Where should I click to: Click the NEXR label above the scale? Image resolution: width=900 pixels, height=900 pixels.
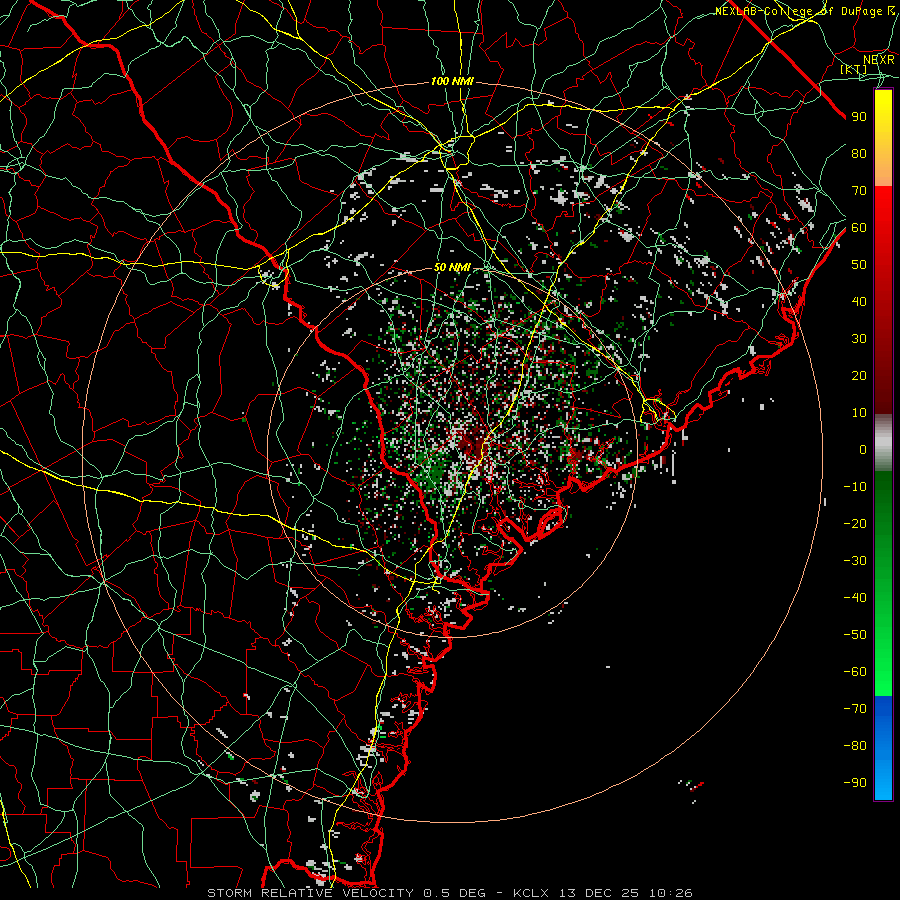[x=879, y=60]
